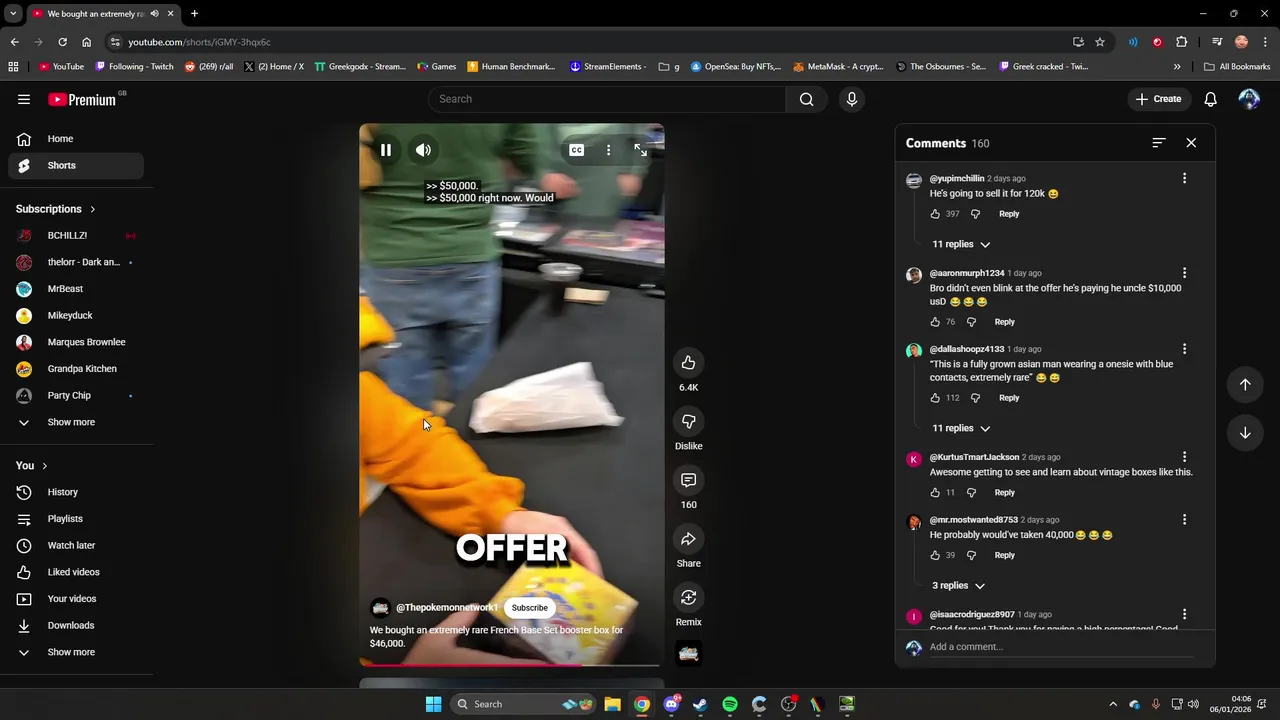Open Spotify from the taskbar
Image resolution: width=1280 pixels, height=720 pixels.
click(x=730, y=704)
